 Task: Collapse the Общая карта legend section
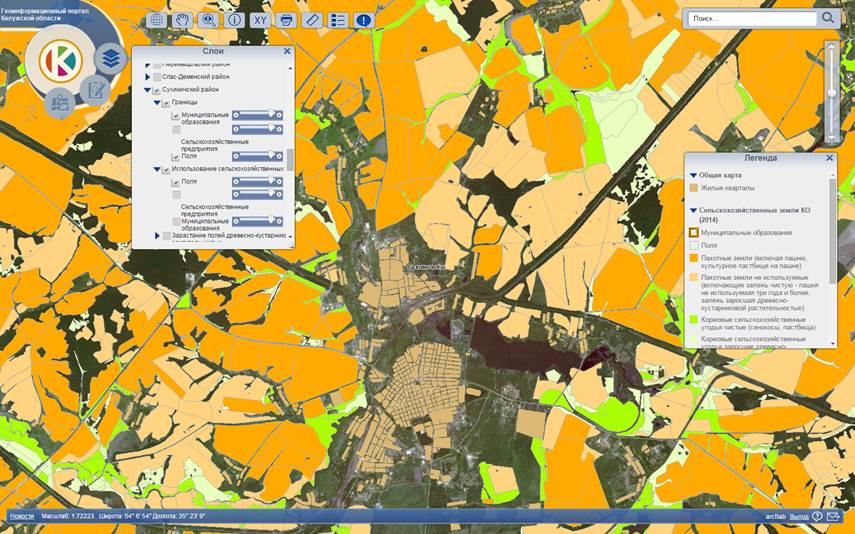click(x=692, y=175)
